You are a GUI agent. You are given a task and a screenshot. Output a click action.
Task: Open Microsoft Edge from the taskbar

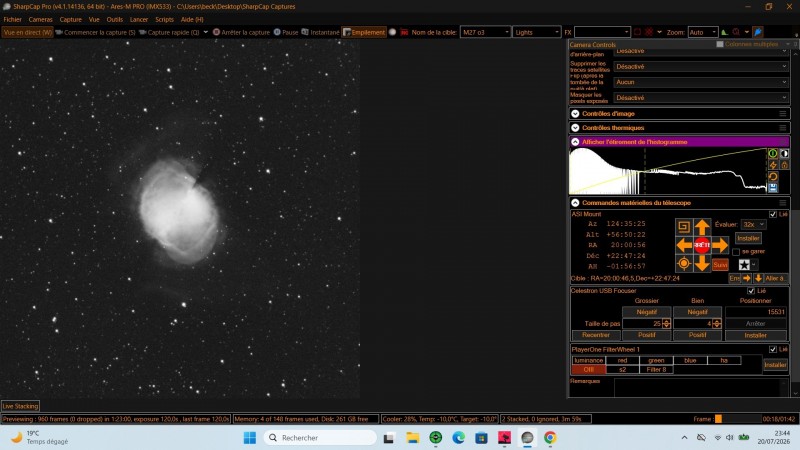coord(458,438)
